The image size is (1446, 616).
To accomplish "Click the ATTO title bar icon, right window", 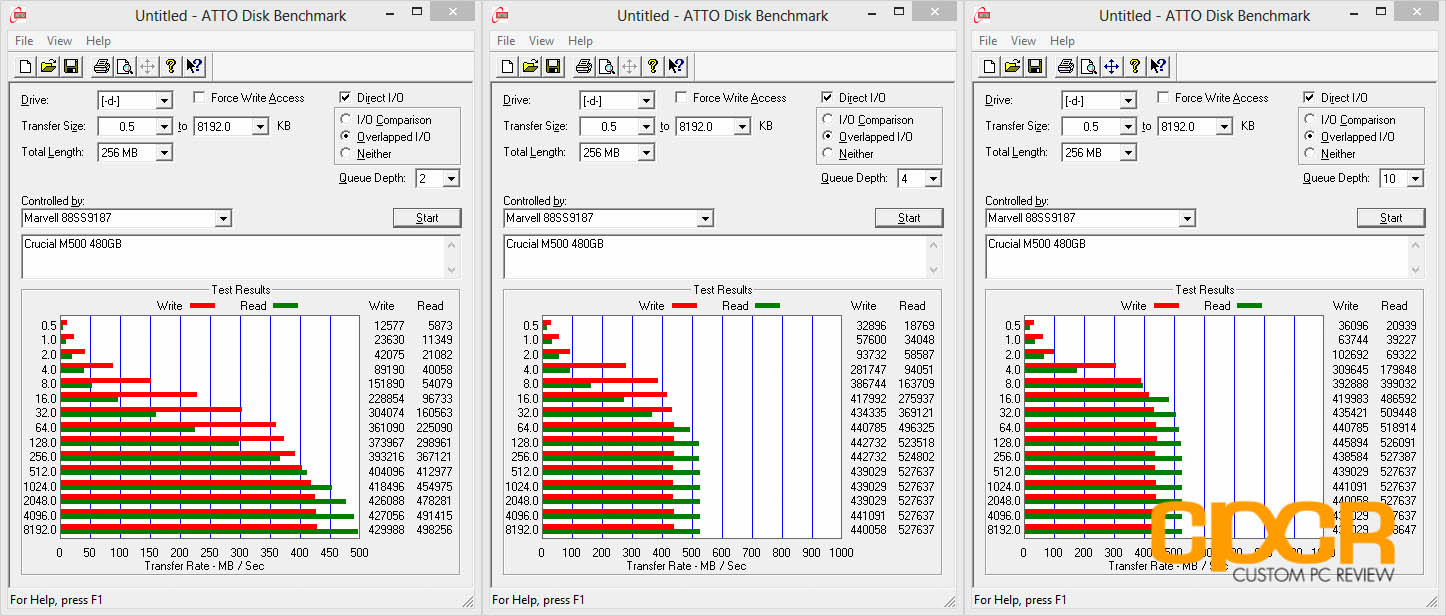I will tap(982, 14).
